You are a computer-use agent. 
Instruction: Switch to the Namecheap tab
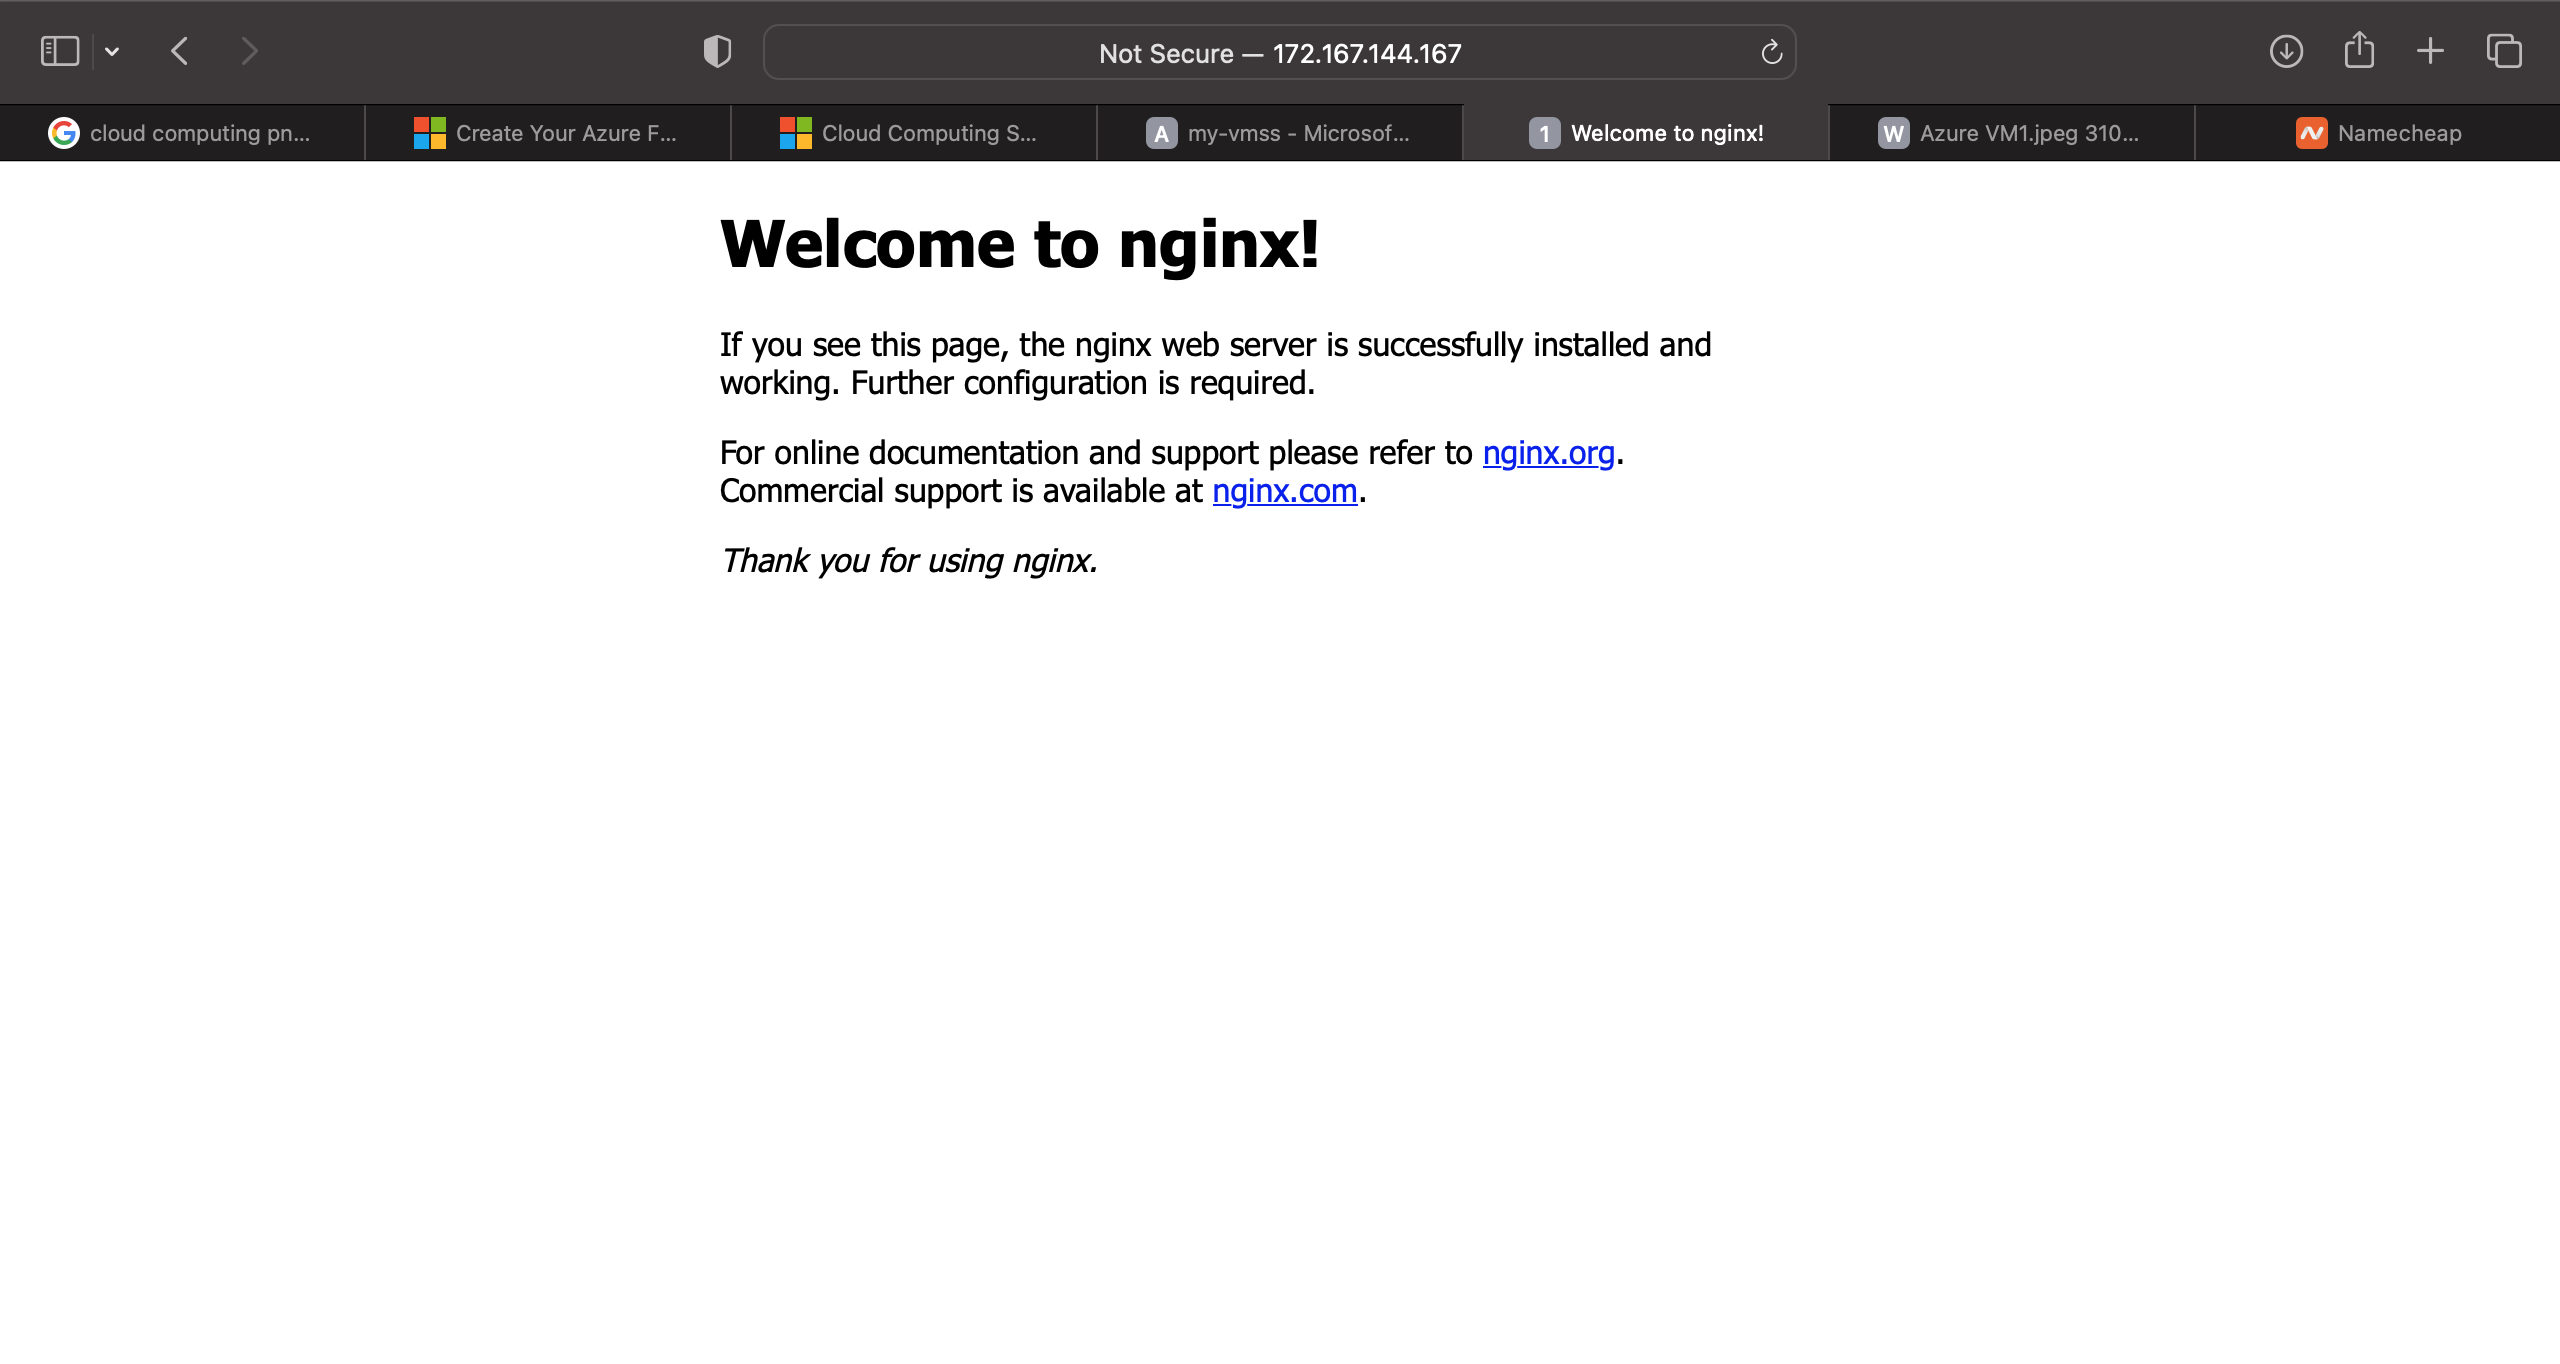point(2378,133)
